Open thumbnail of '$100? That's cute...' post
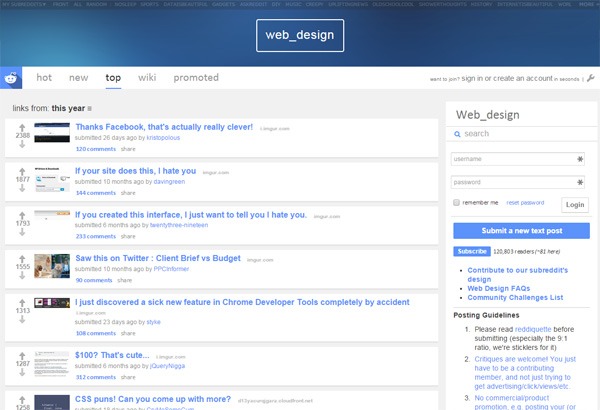Viewport: 600px width, 410px height. (52, 364)
